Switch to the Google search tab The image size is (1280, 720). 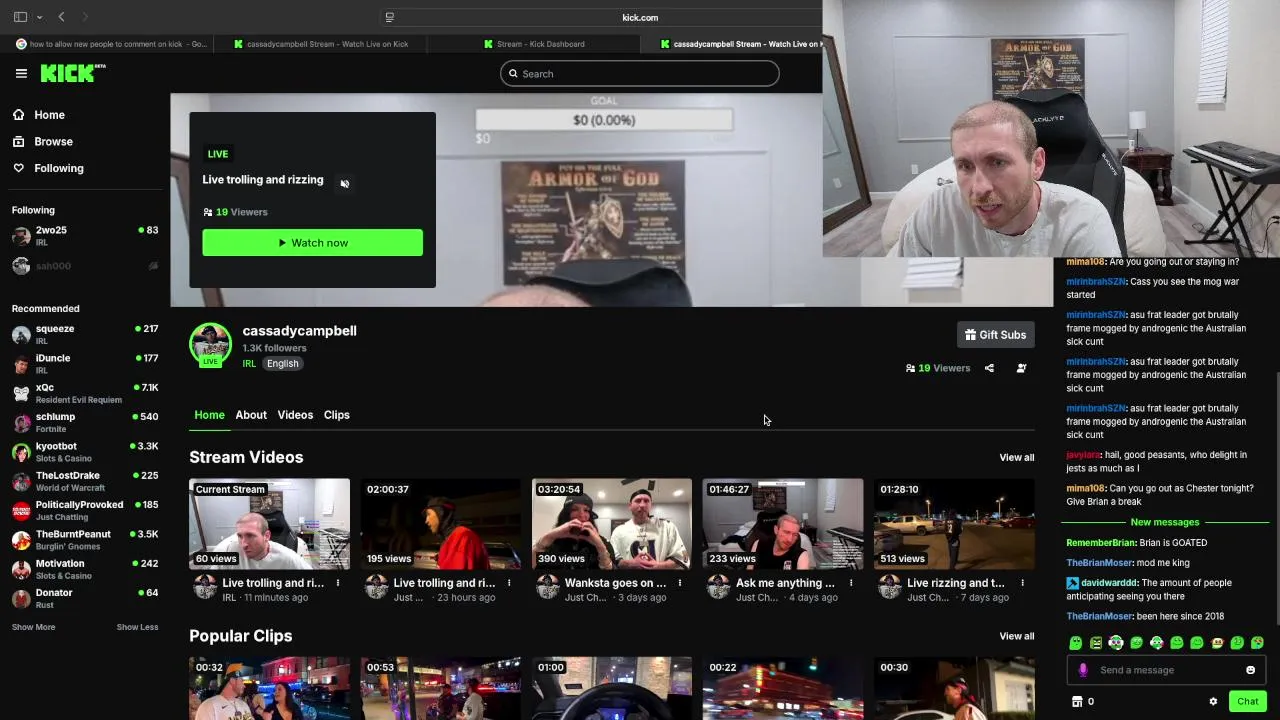pyautogui.click(x=111, y=44)
